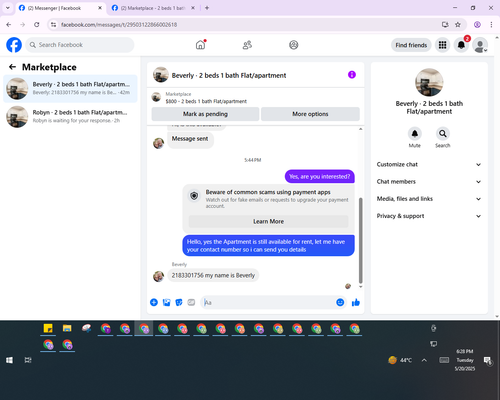Screen dimensions: 500x400
Task: Open more actions plus icon
Action: 154,302
